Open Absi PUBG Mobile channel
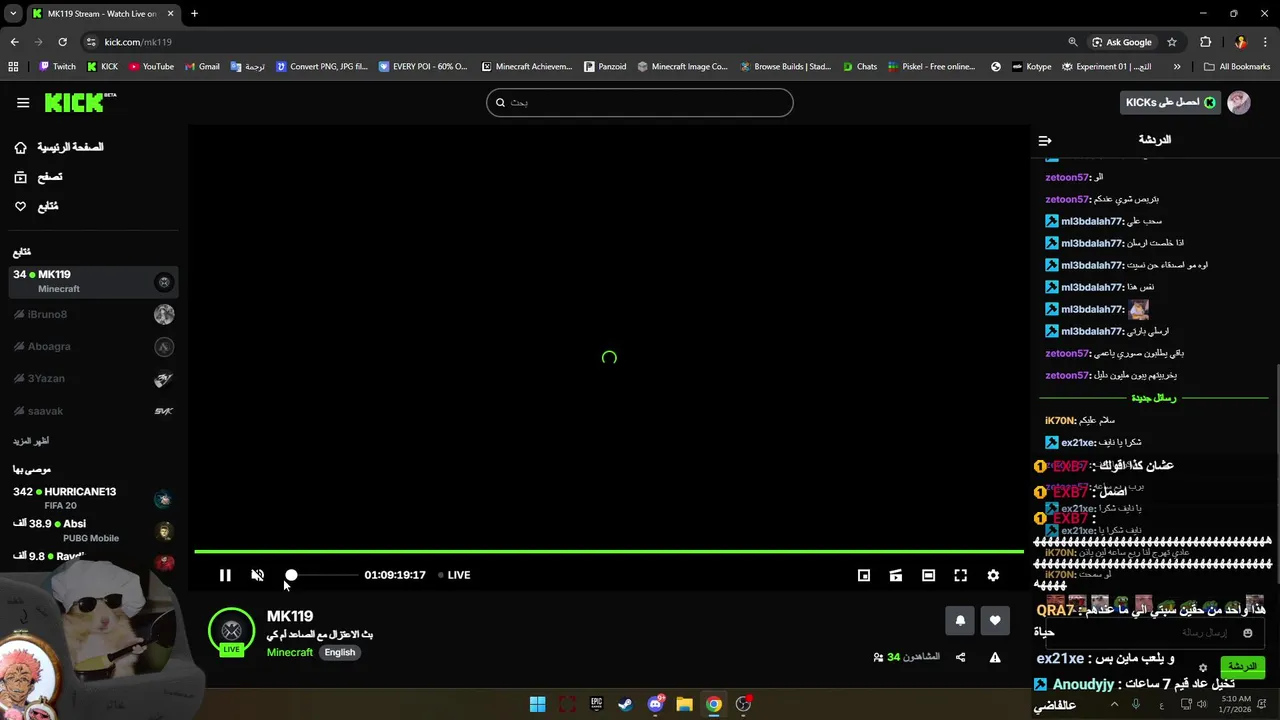 pyautogui.click(x=94, y=530)
